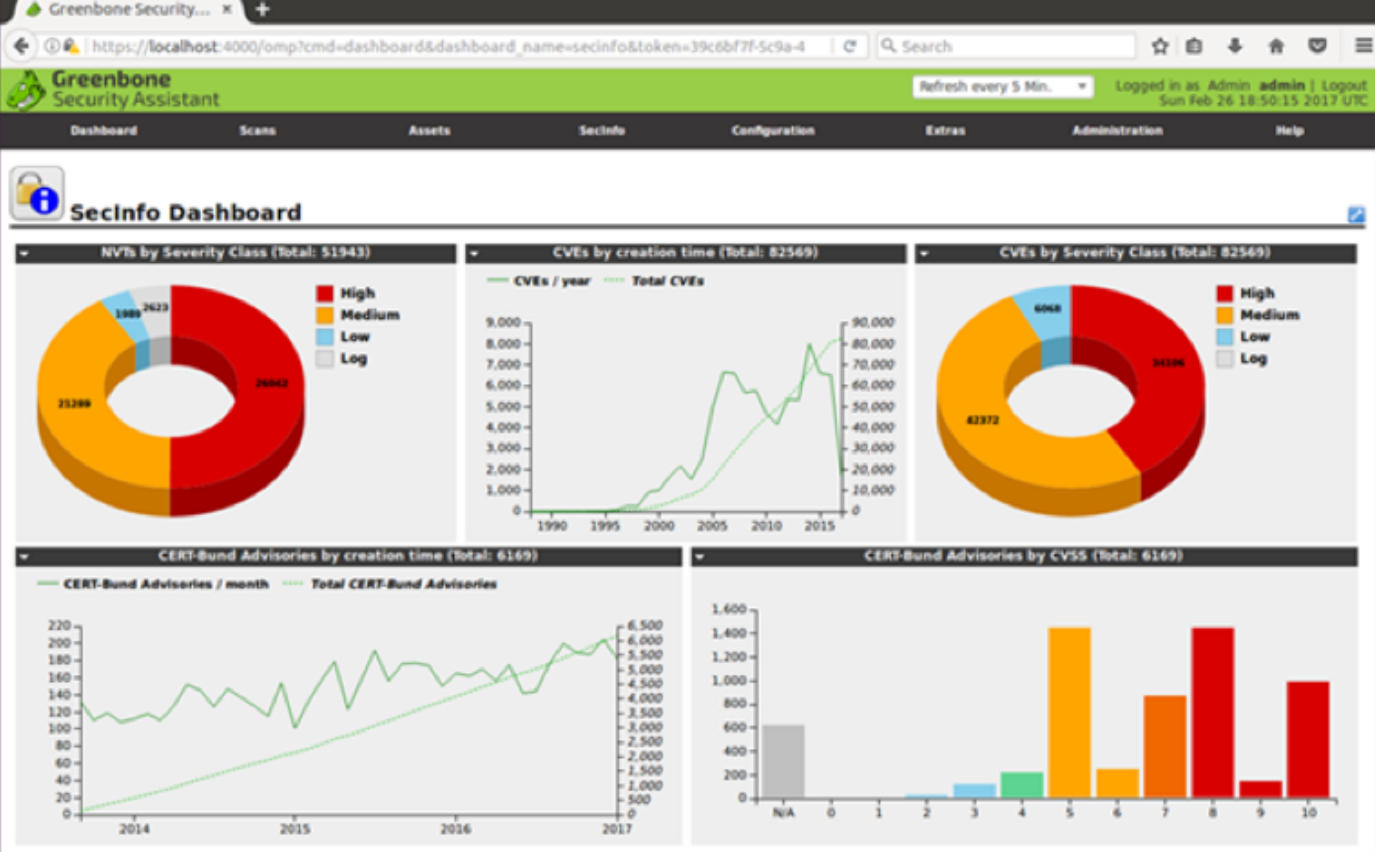Viewport: 1375px width, 852px height.
Task: Open the bookmarks list clipboard icon
Action: coord(1195,46)
